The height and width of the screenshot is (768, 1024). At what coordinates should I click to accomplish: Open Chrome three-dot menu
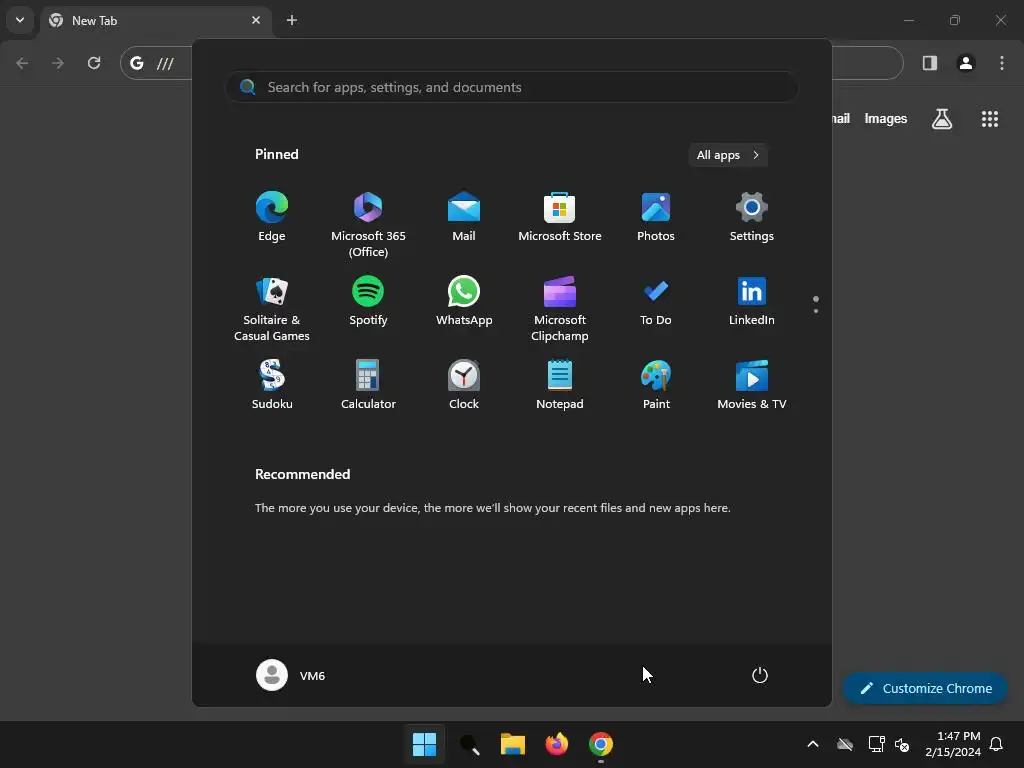(x=1002, y=63)
